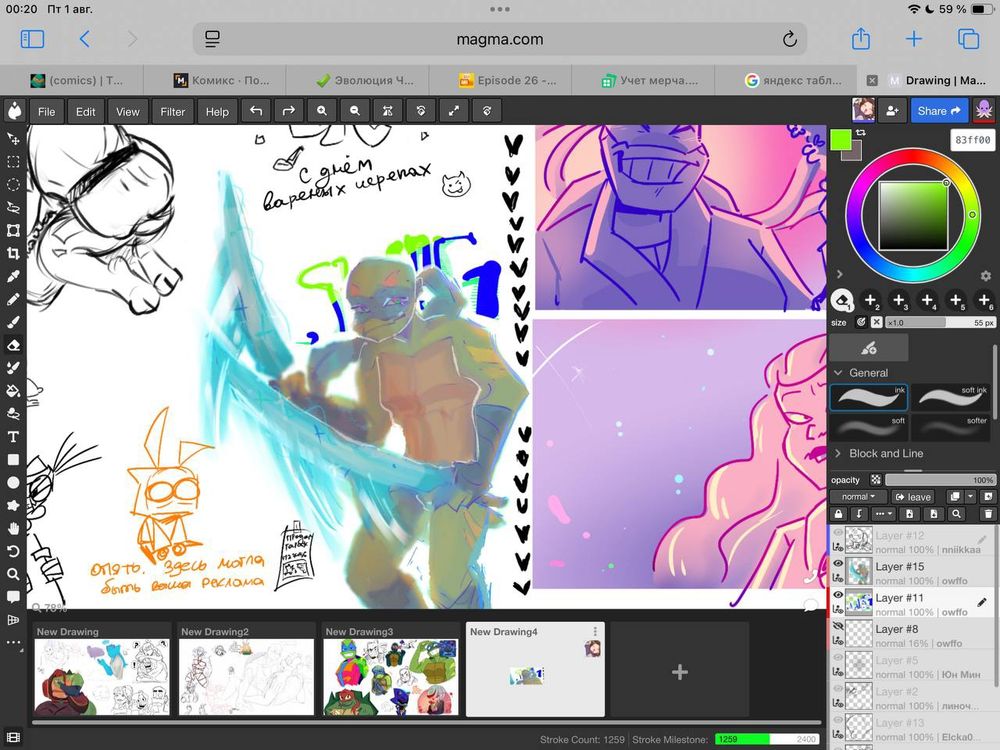Image resolution: width=1000 pixels, height=750 pixels.
Task: Select the Paint Bucket fill tool
Action: tap(13, 391)
